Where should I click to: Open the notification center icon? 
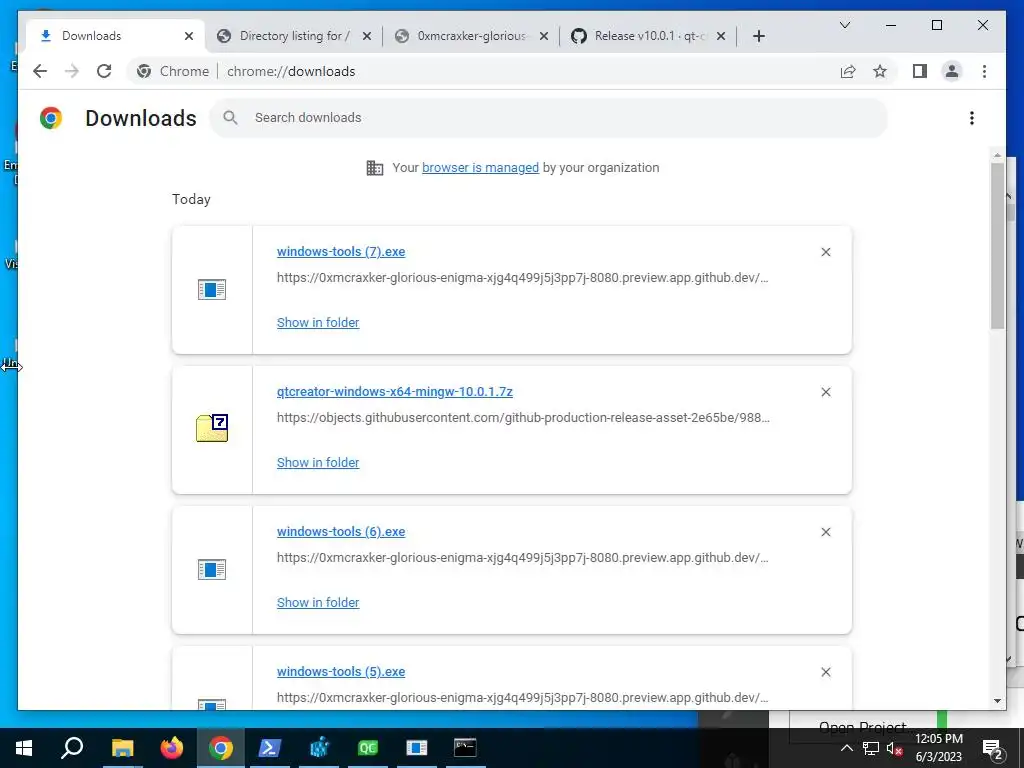[993, 748]
